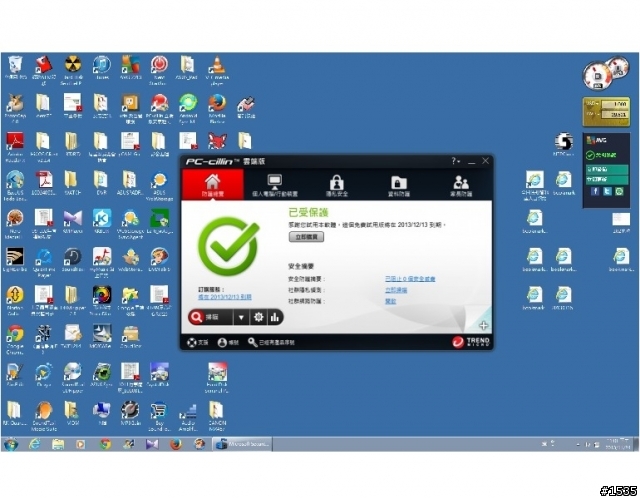Open Windows Media Player from the taskbar

click(x=81, y=444)
